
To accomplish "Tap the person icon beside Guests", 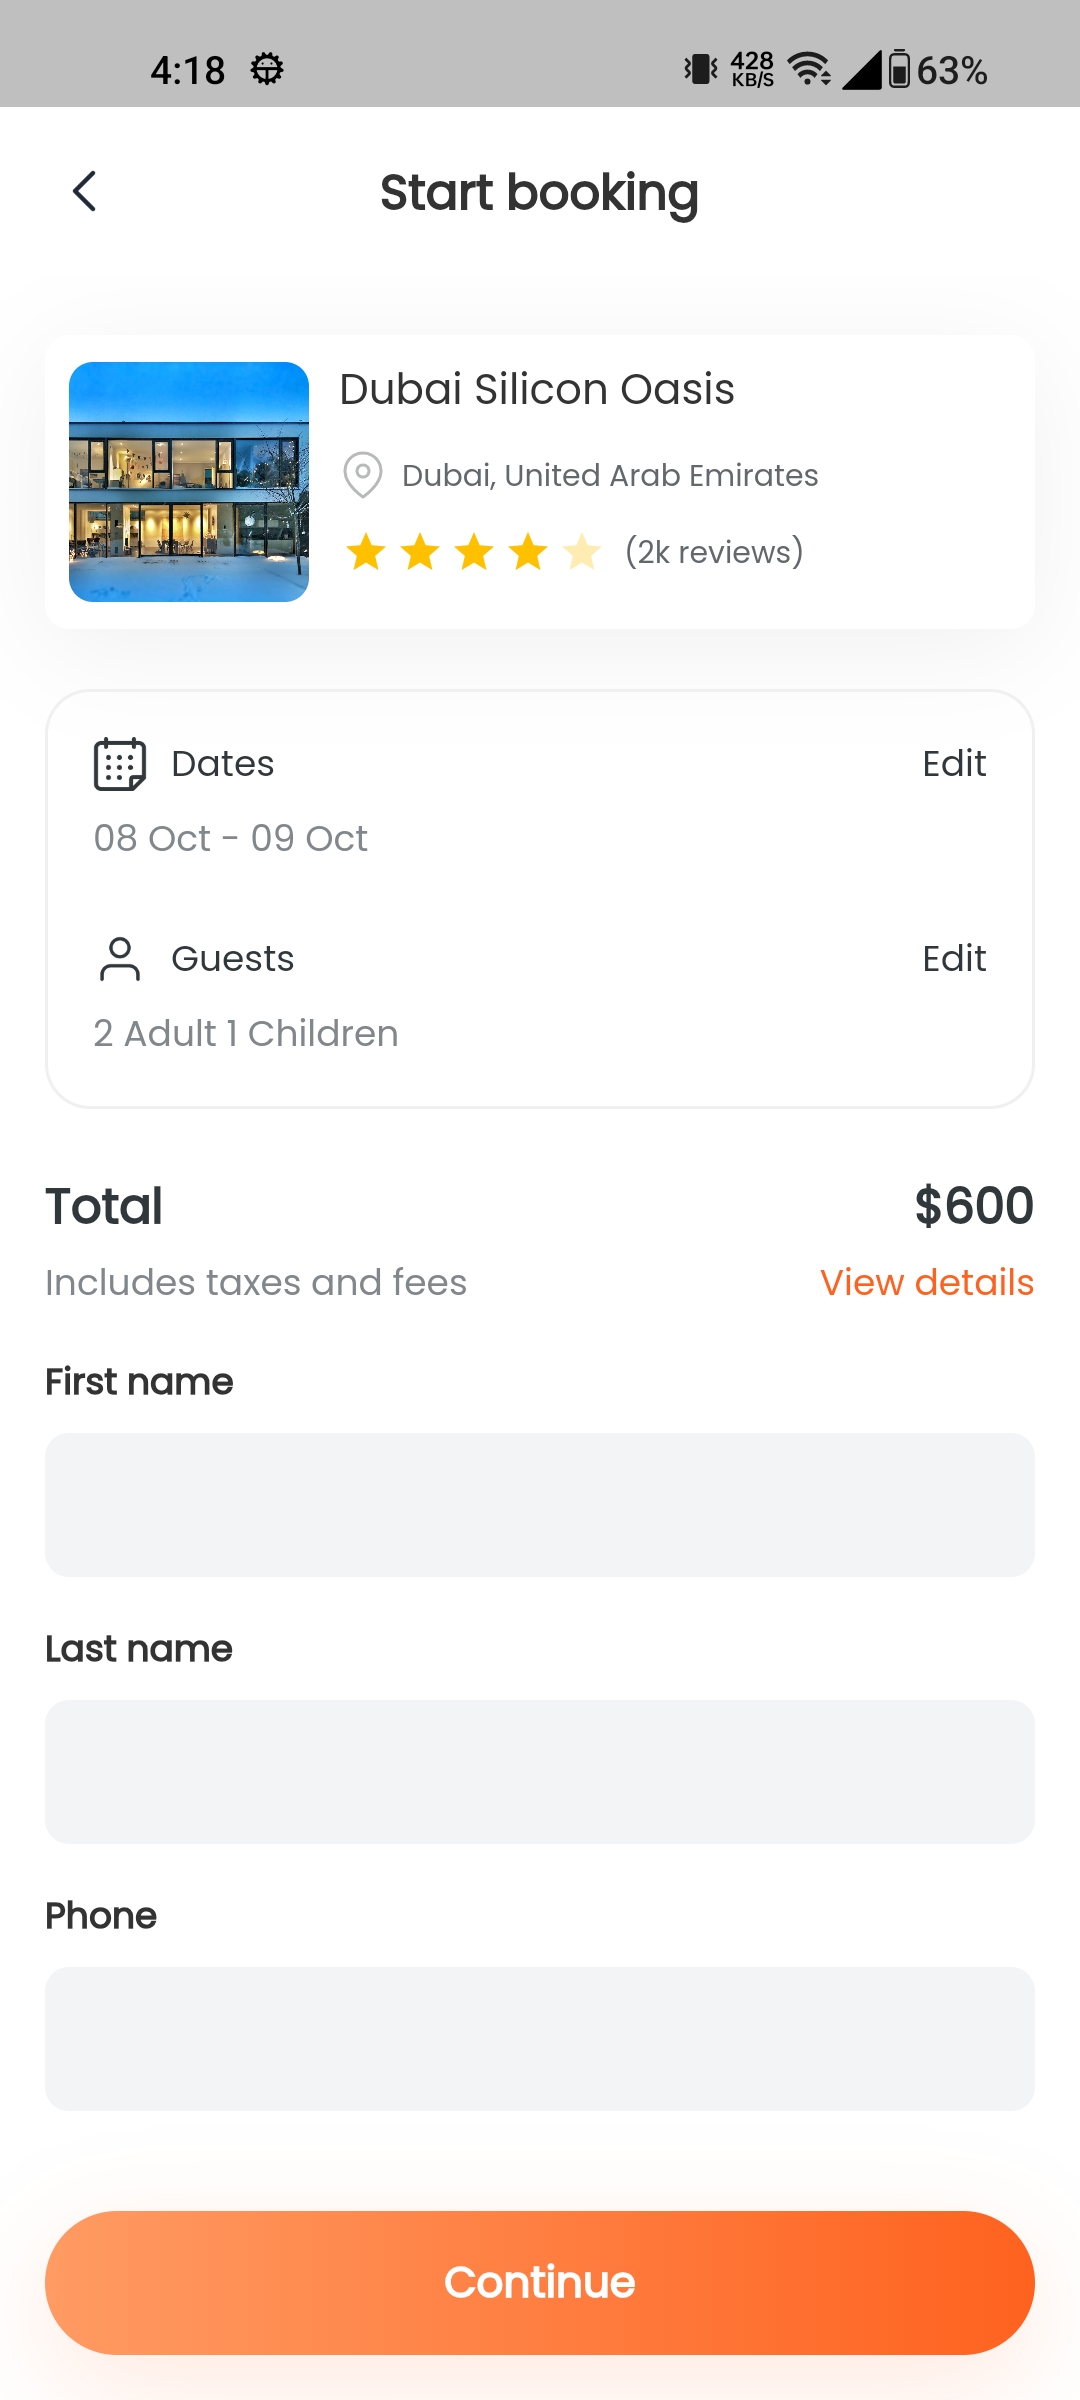I will (x=120, y=958).
